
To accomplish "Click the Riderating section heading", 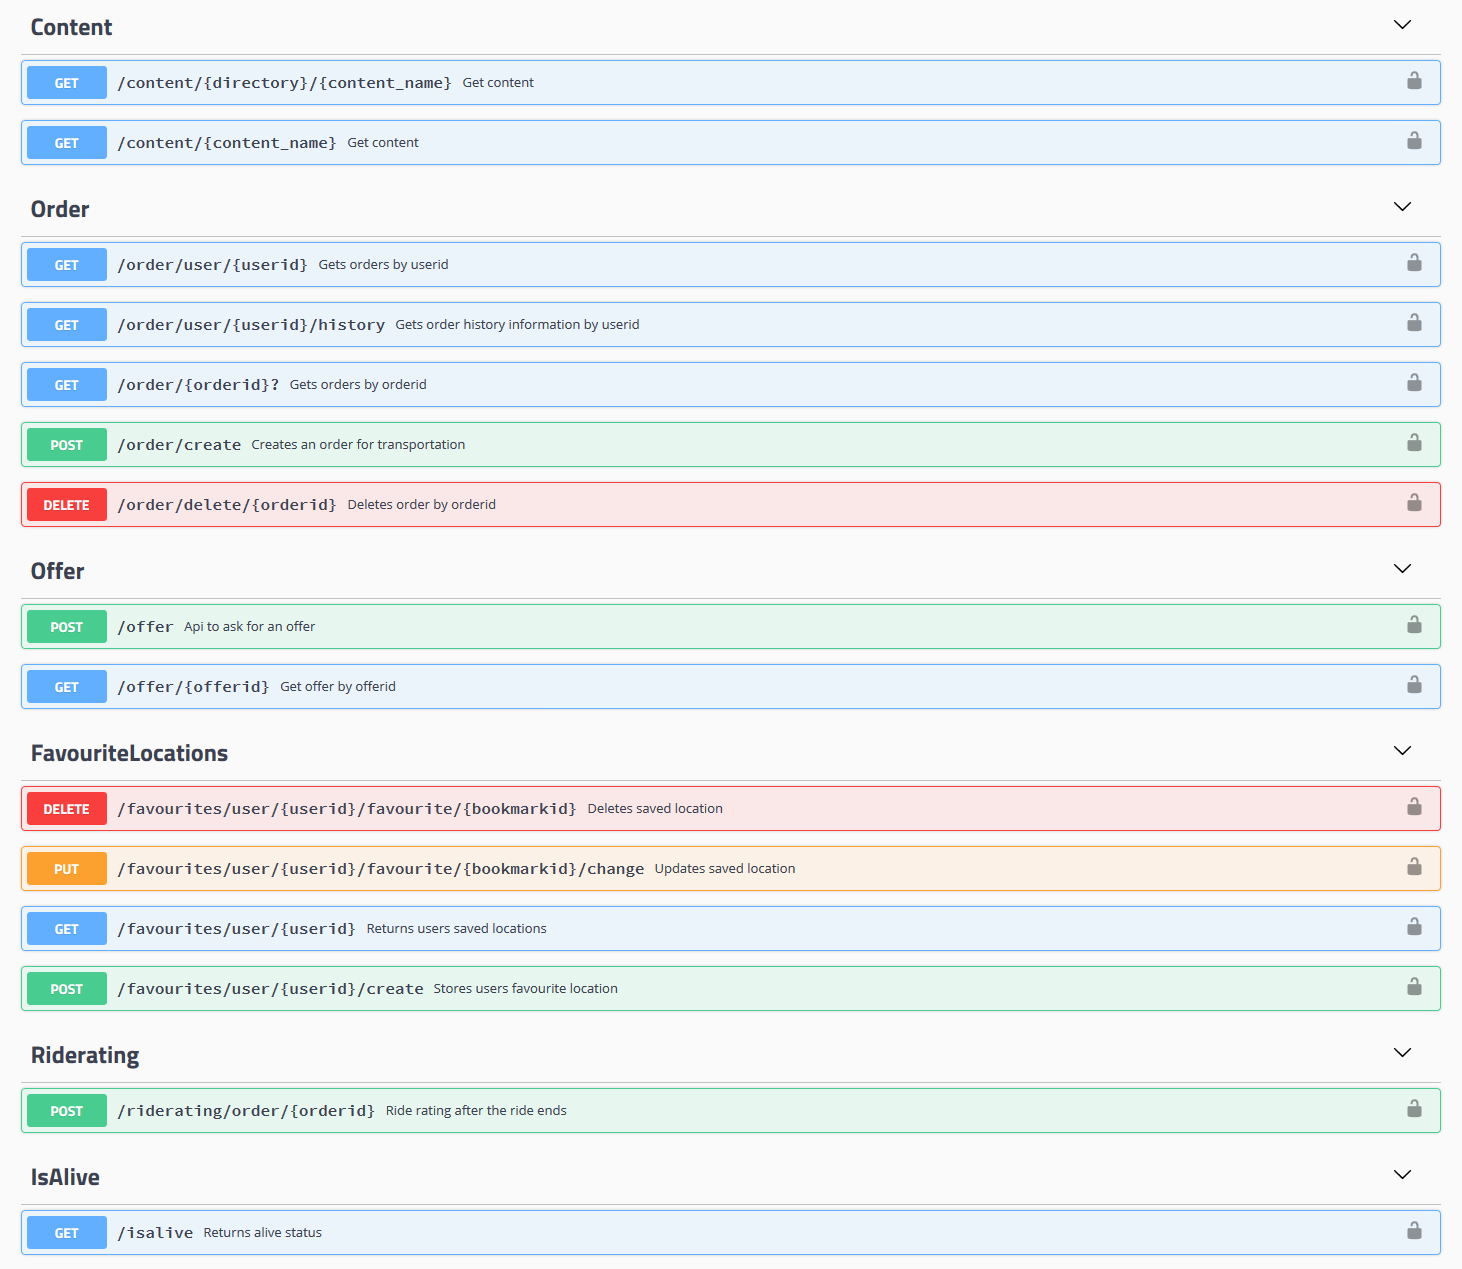I will tap(85, 1056).
